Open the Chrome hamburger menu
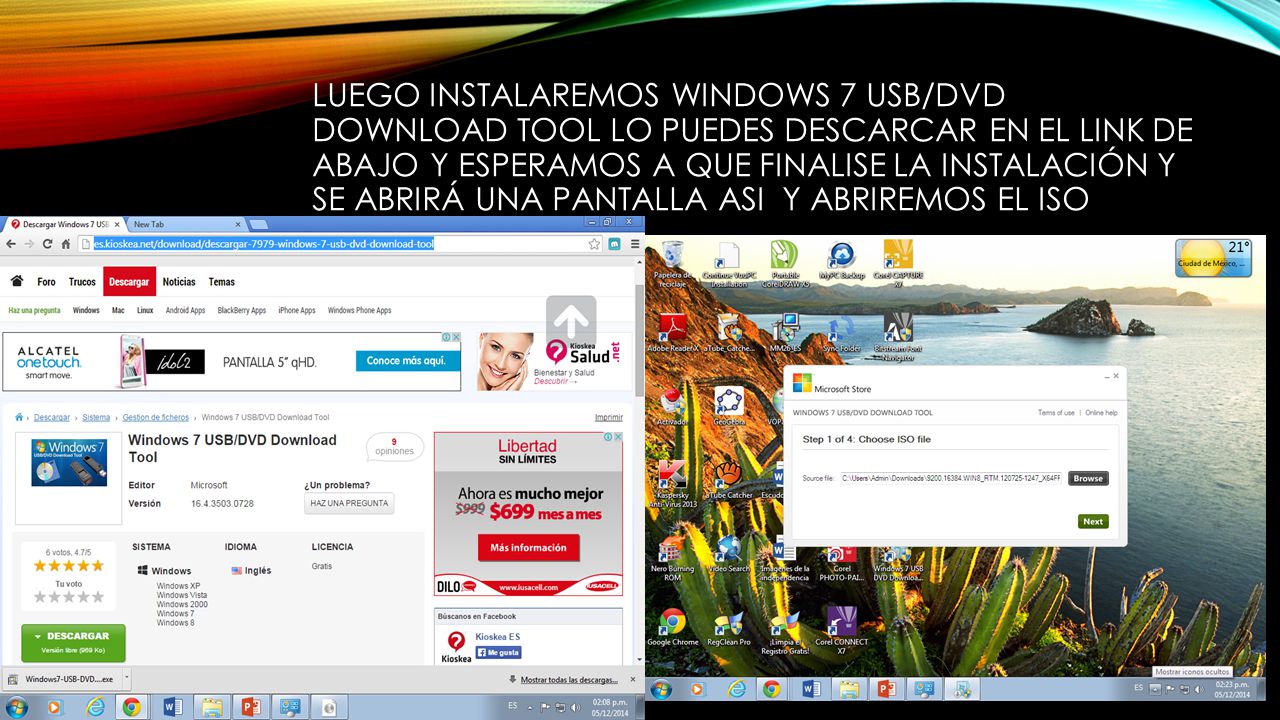Viewport: 1280px width, 720px height. [x=633, y=244]
